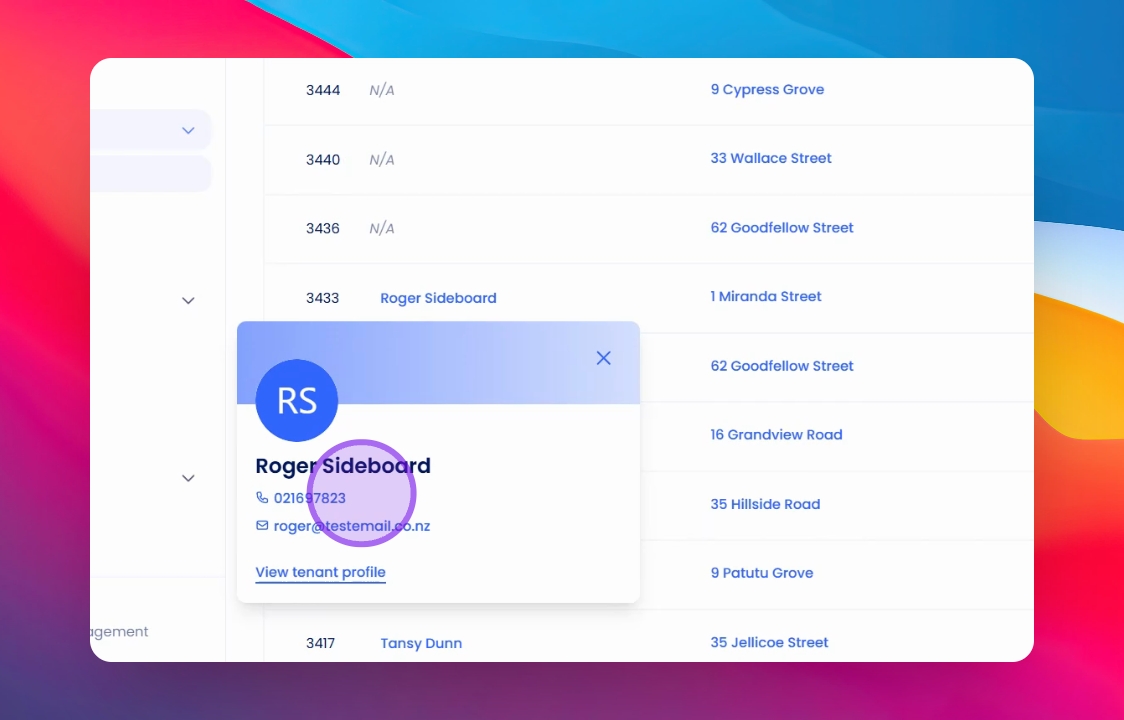The width and height of the screenshot is (1124, 720).
Task: Click ID 3417 in the table
Action: click(320, 643)
